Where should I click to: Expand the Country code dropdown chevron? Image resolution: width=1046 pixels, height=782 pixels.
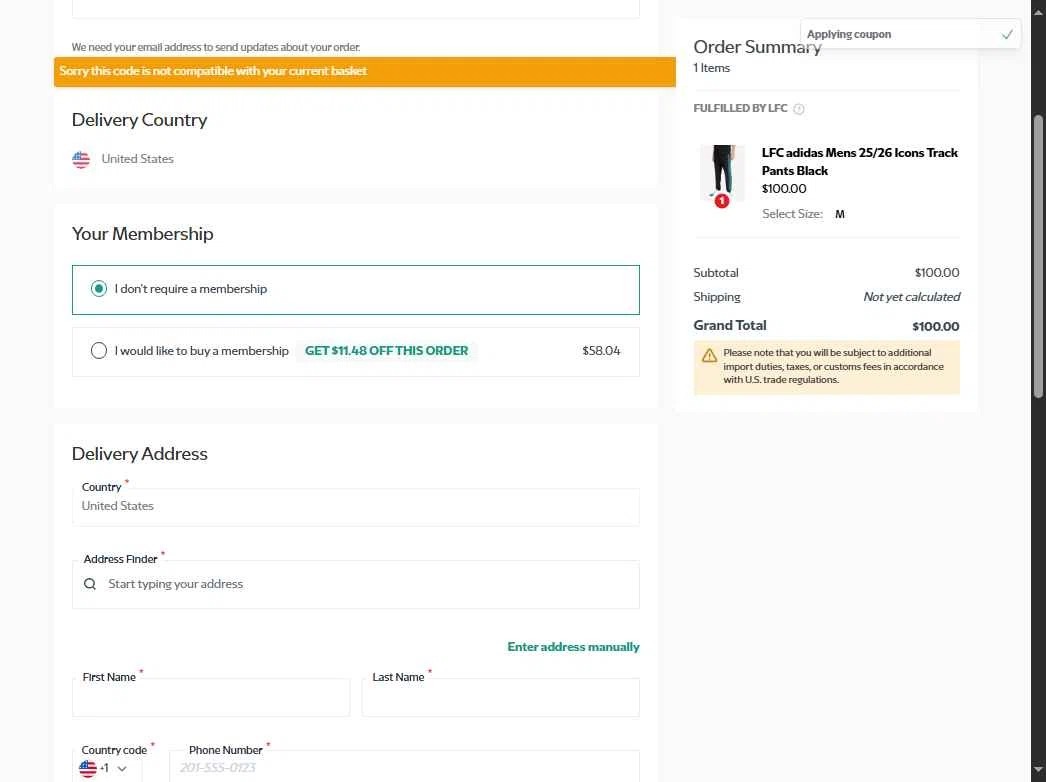point(122,769)
